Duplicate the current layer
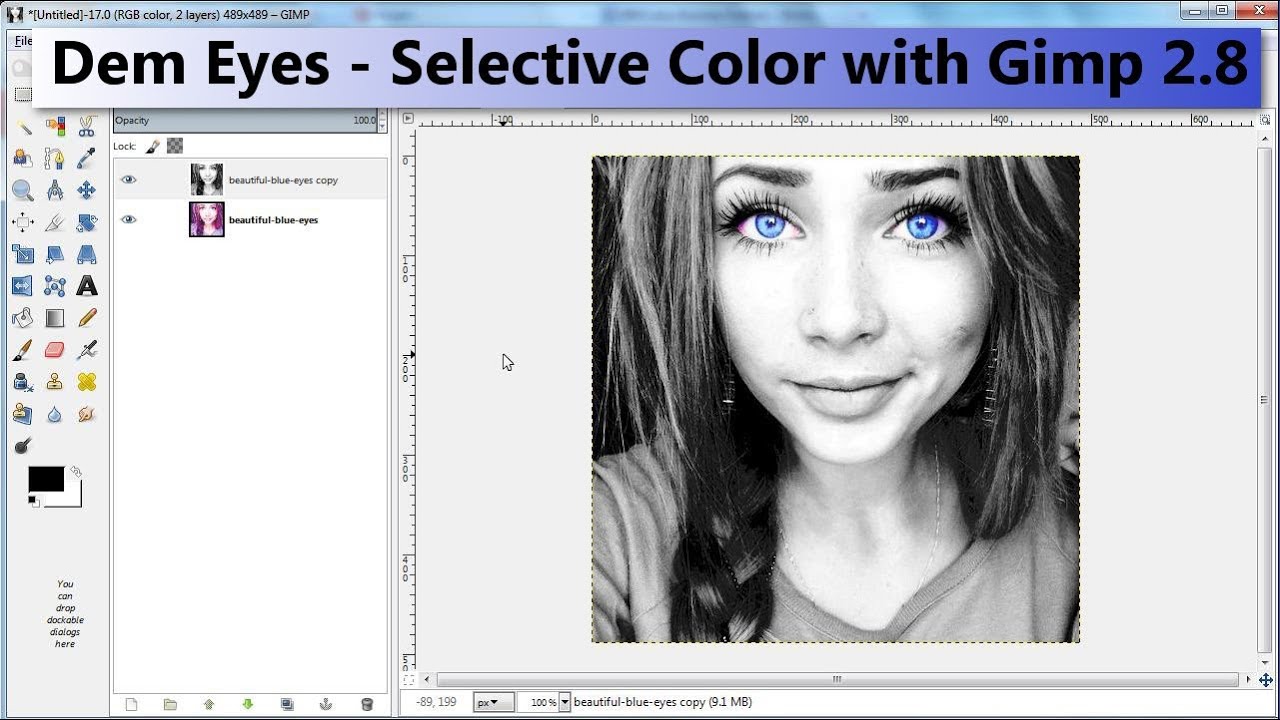Image resolution: width=1280 pixels, height=720 pixels. click(x=287, y=704)
